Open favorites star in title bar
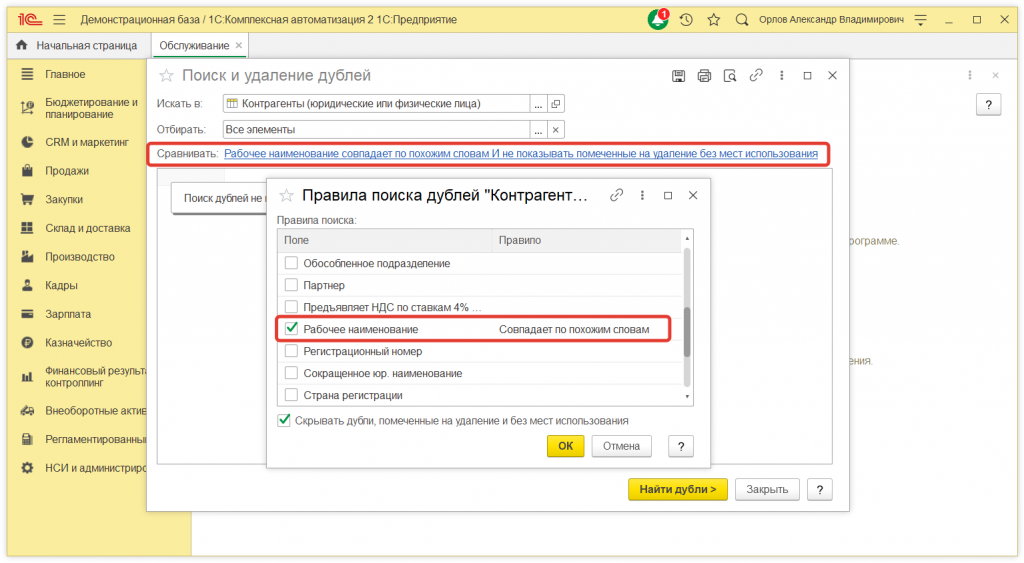Screen dimensions: 1024x563 [x=714, y=20]
